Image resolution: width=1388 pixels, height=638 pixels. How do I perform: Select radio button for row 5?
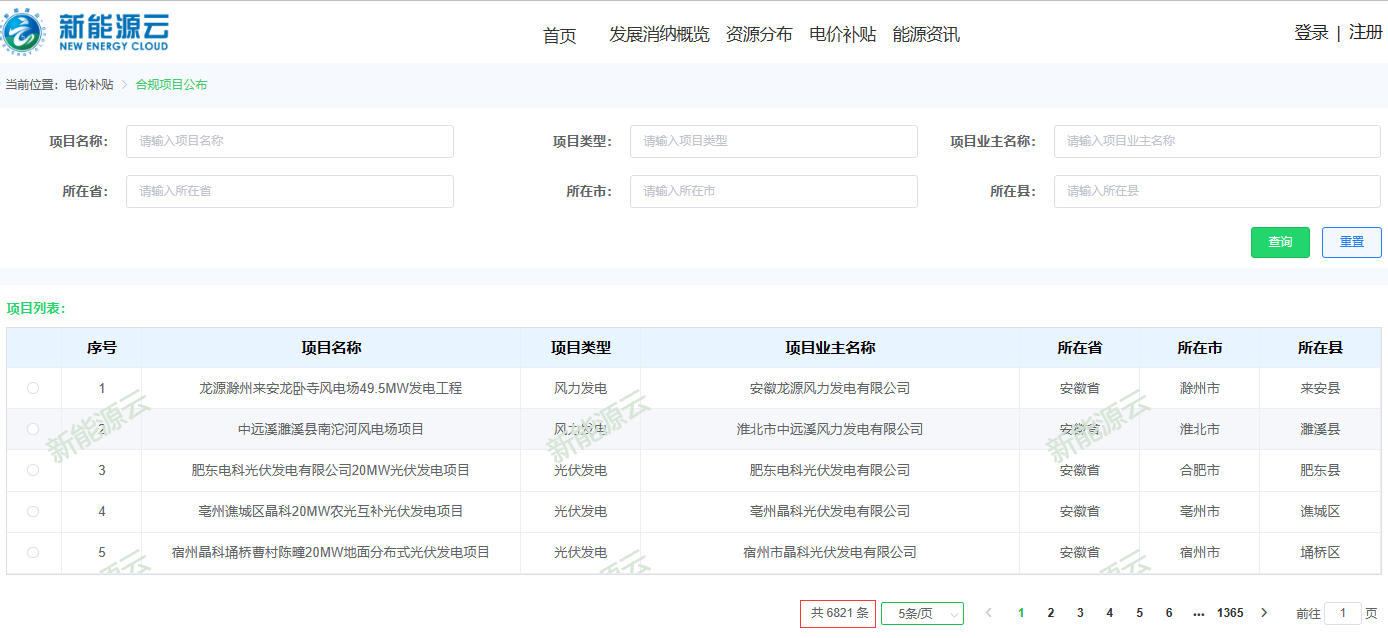coord(33,552)
